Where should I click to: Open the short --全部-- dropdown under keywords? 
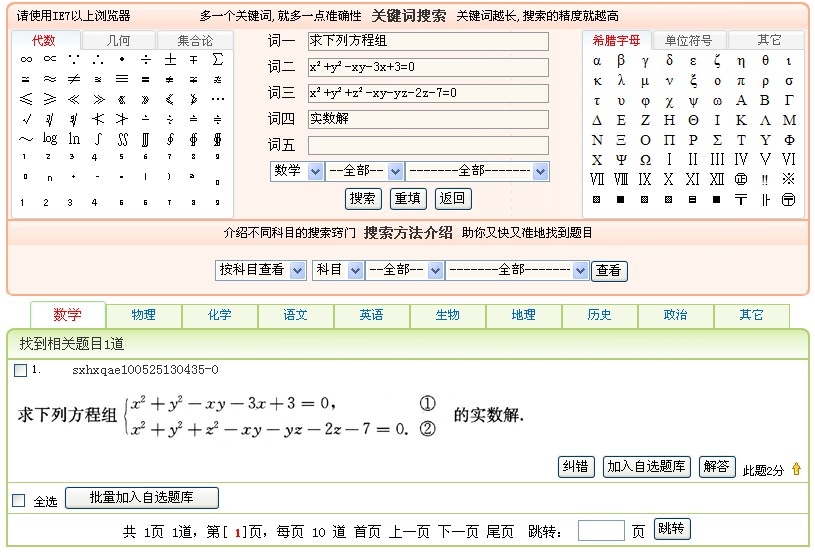364,171
